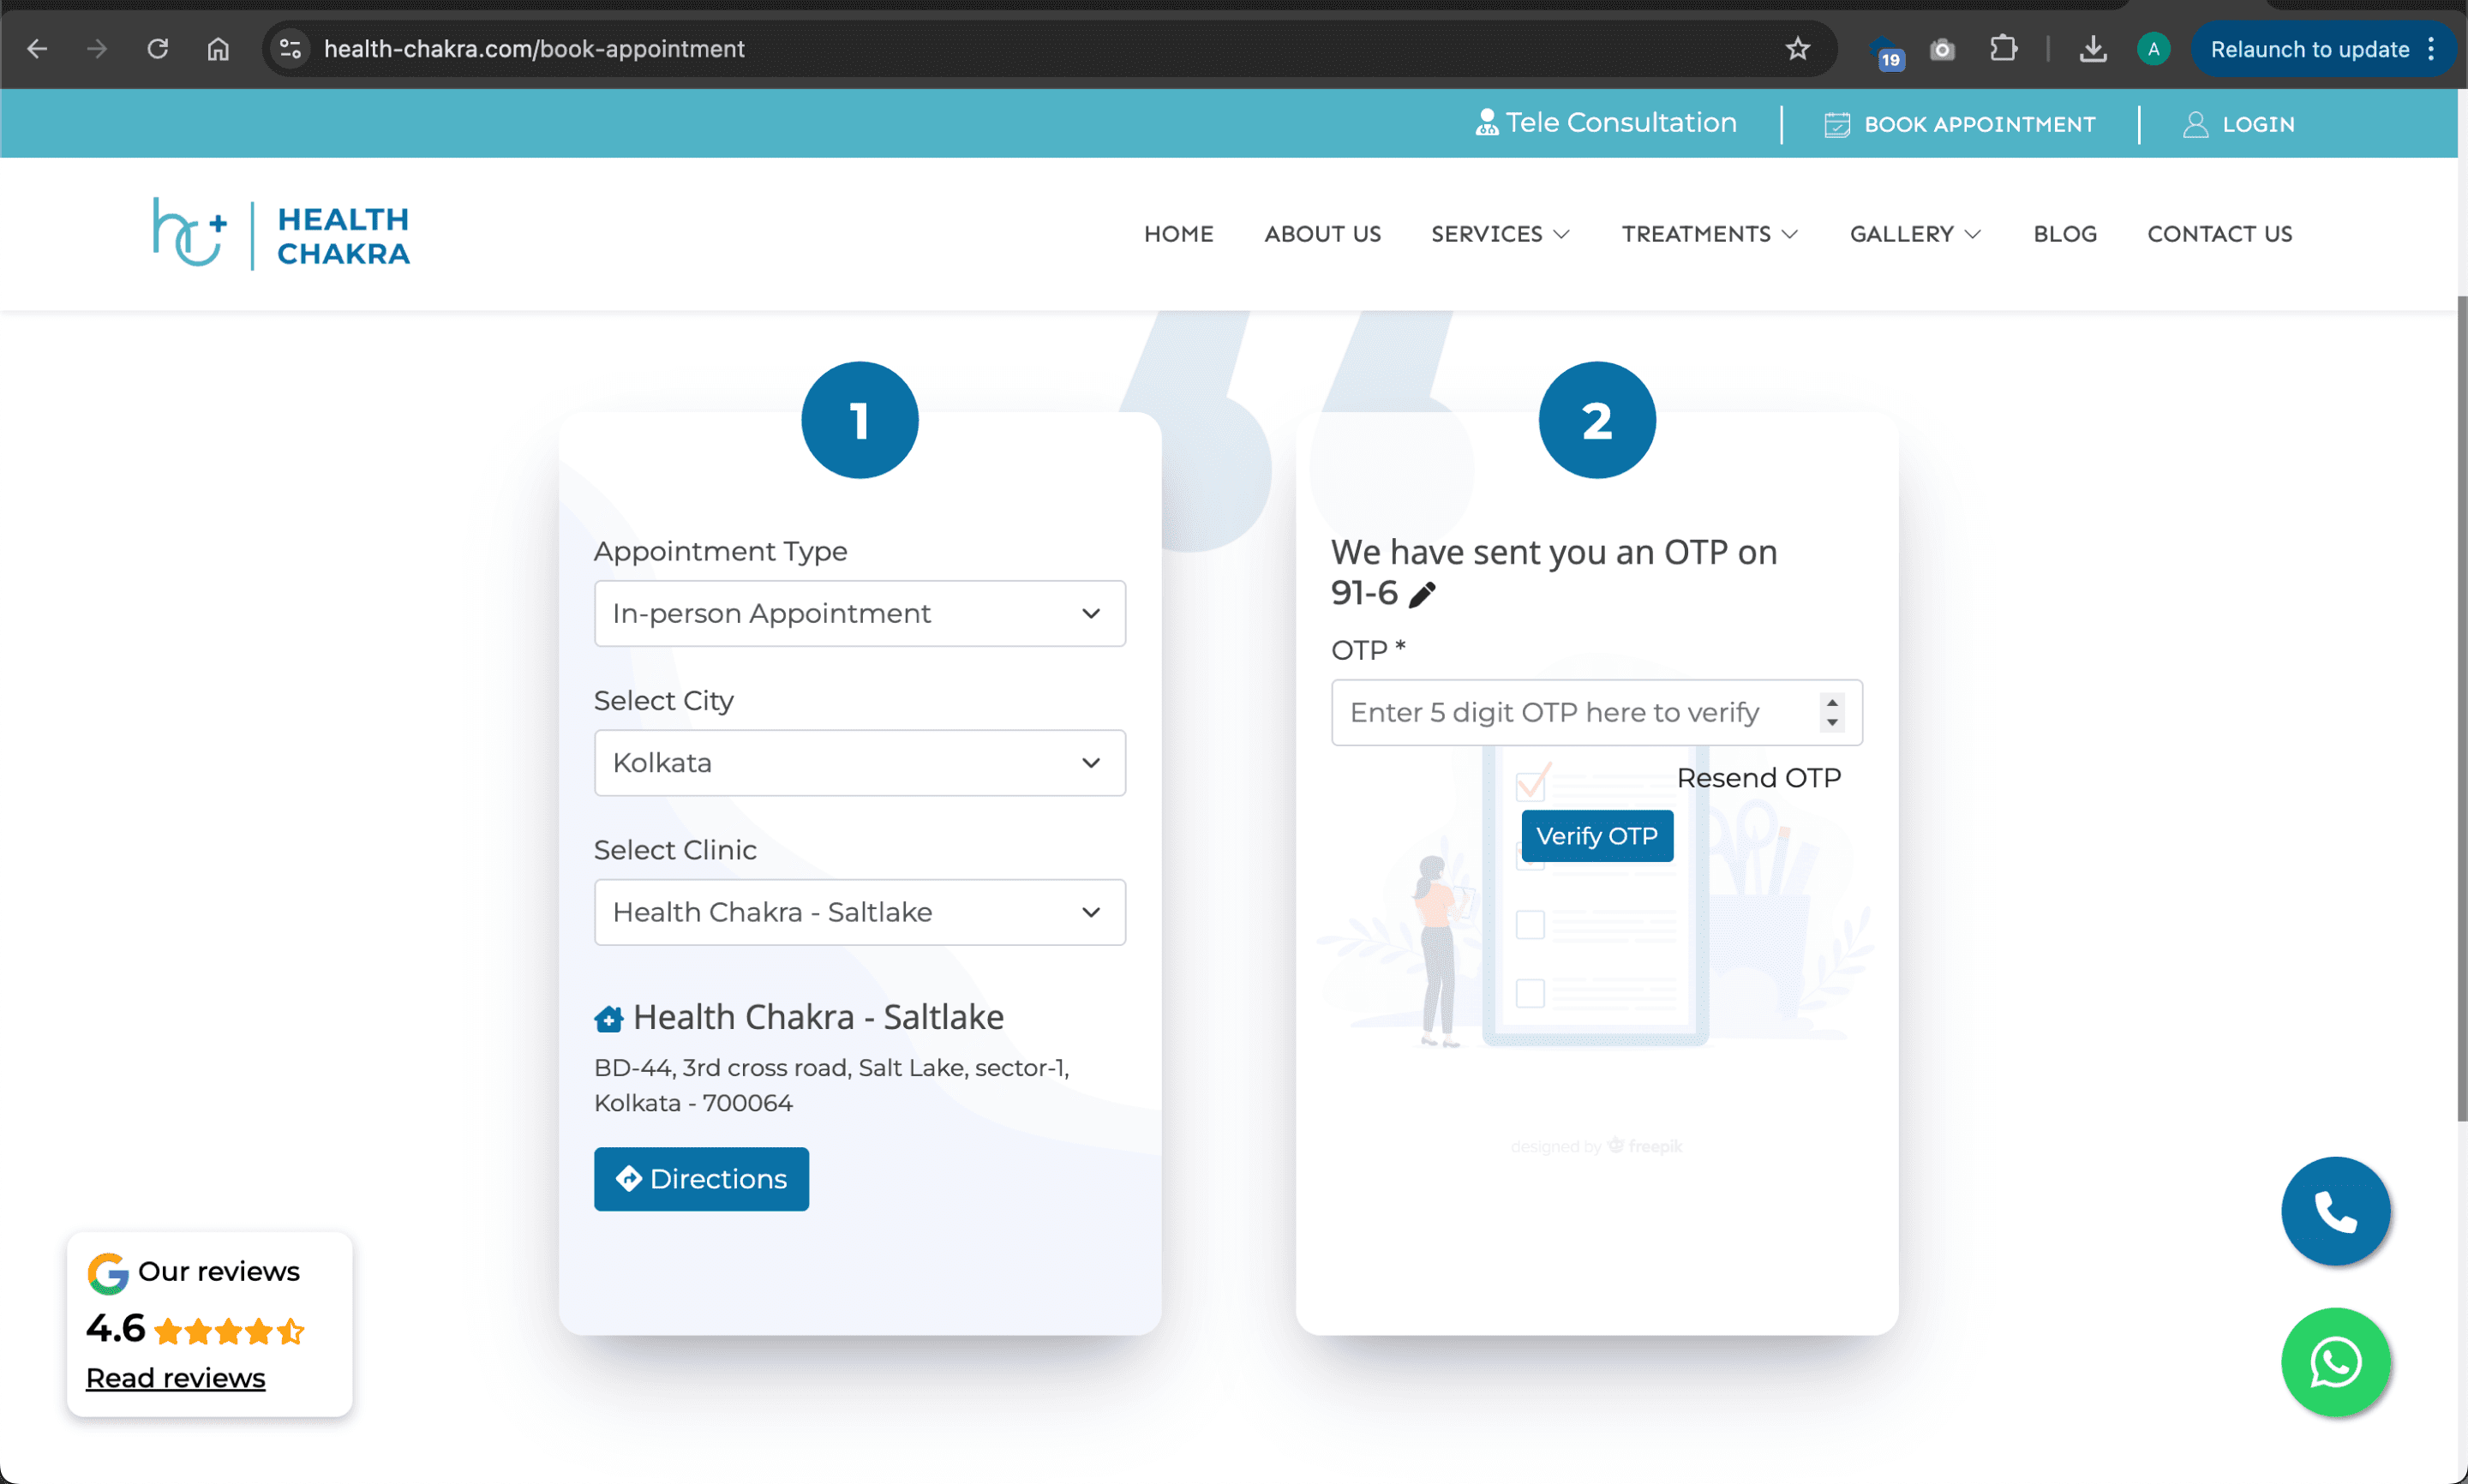
Task: Open the Treatments menu
Action: [x=1709, y=234]
